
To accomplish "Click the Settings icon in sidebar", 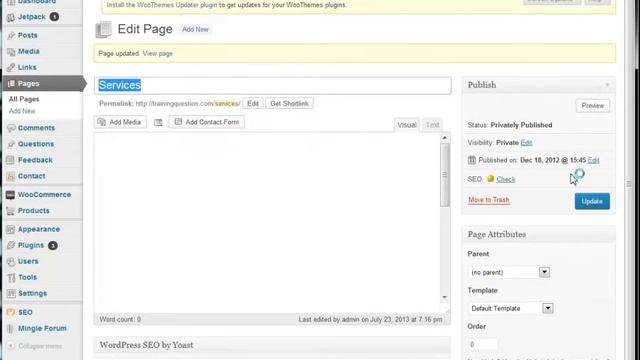I will 11,293.
